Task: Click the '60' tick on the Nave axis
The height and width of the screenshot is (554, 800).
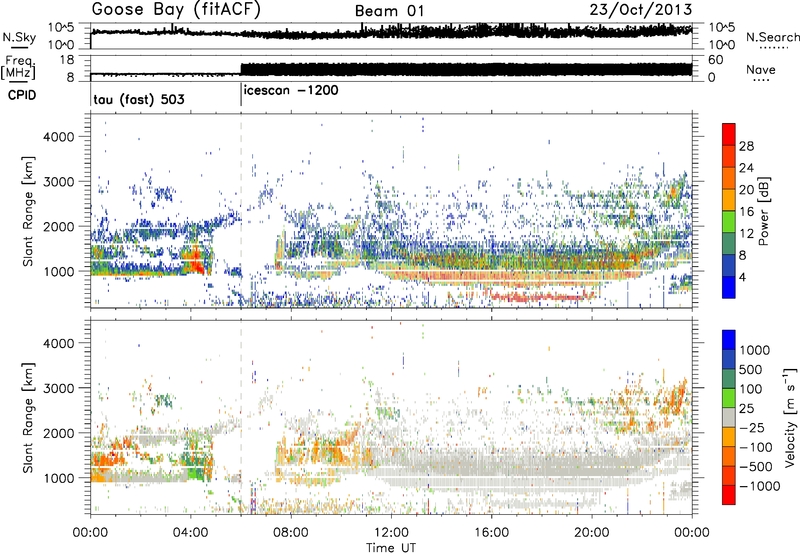Action: (716, 60)
